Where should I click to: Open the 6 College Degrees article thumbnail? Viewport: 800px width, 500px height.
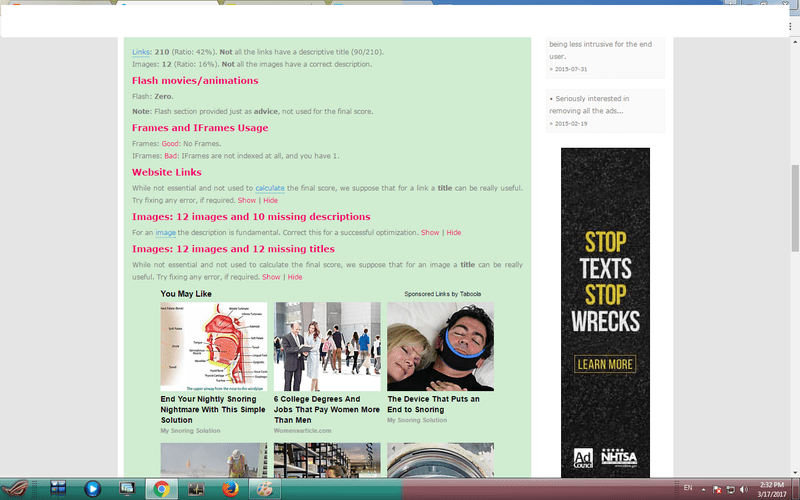click(x=327, y=346)
